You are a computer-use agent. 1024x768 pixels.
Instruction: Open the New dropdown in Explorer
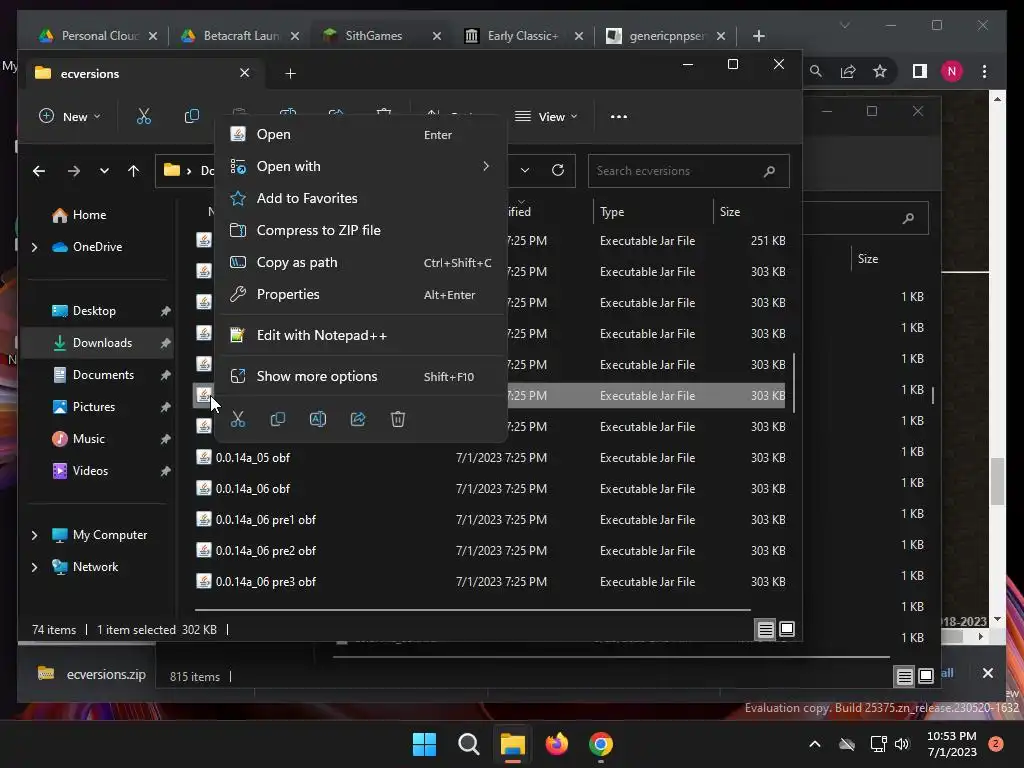coord(69,117)
